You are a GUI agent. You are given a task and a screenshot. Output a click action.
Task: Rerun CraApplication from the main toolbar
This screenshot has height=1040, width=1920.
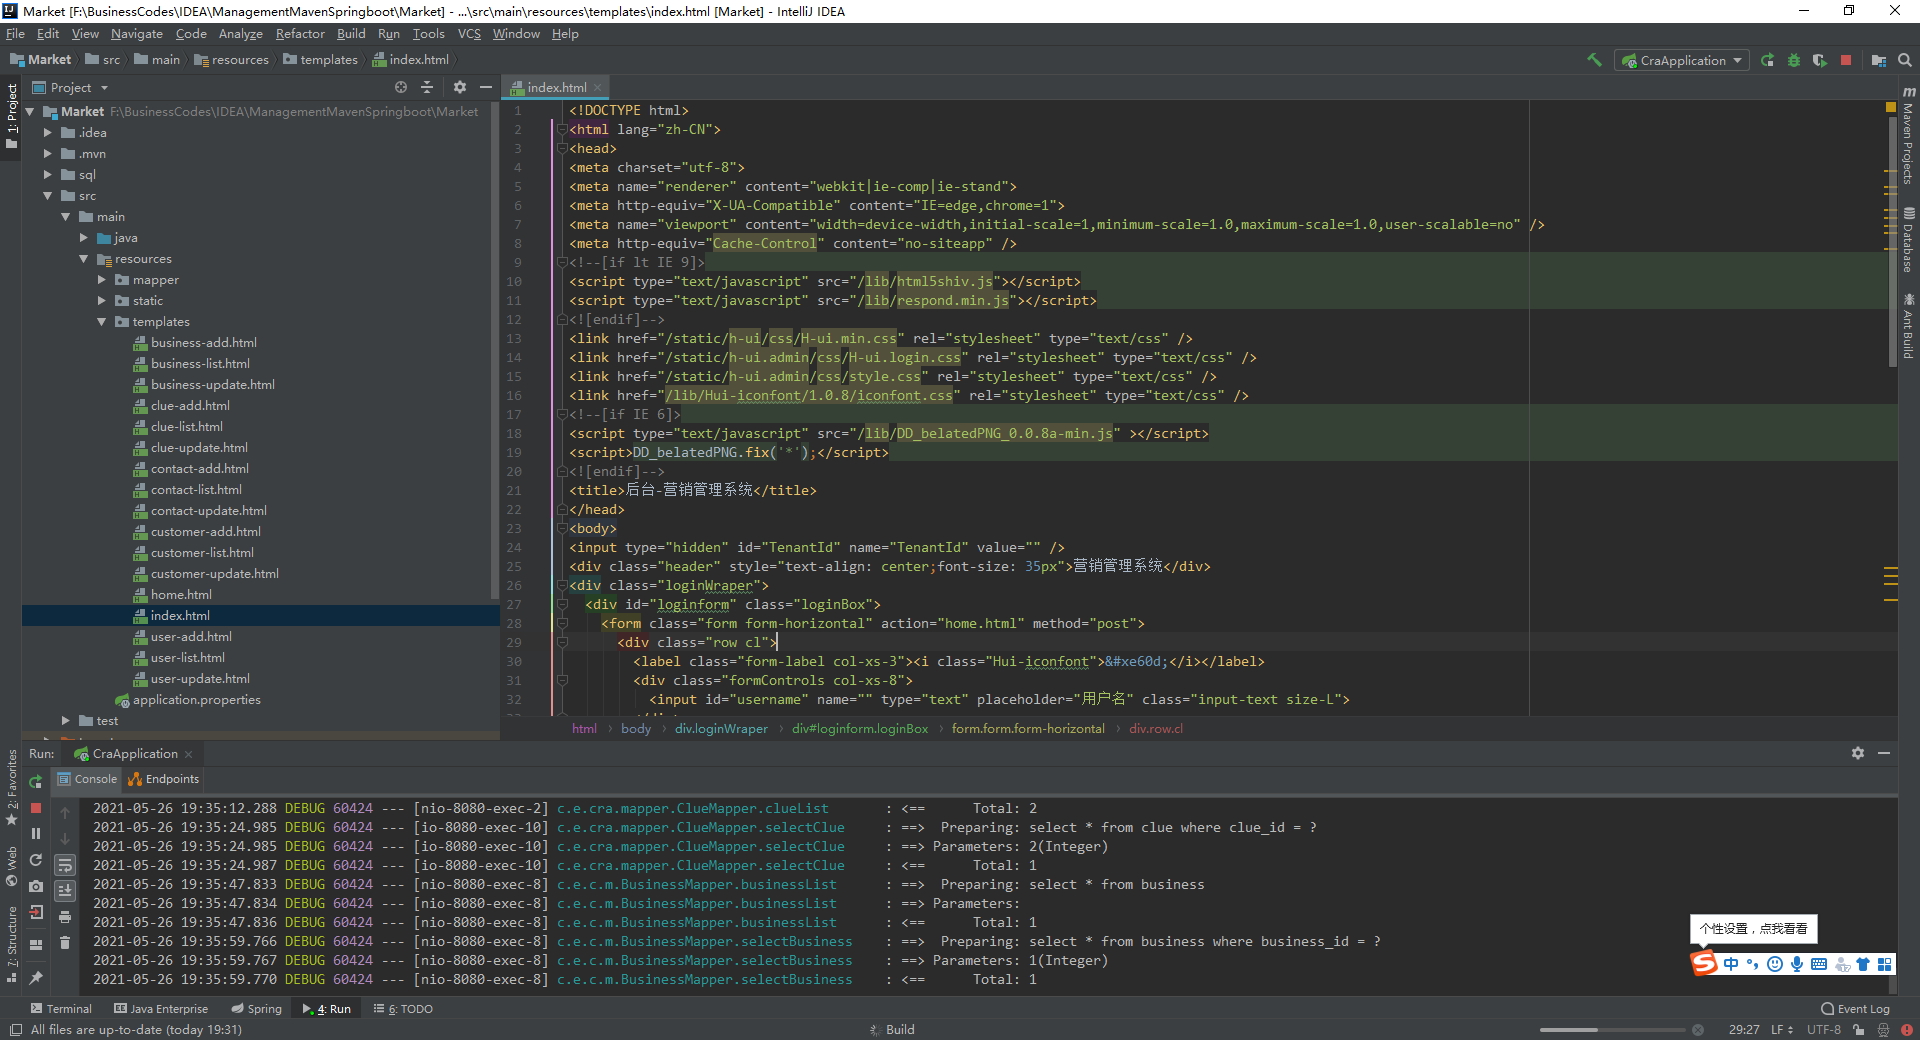pos(1768,60)
